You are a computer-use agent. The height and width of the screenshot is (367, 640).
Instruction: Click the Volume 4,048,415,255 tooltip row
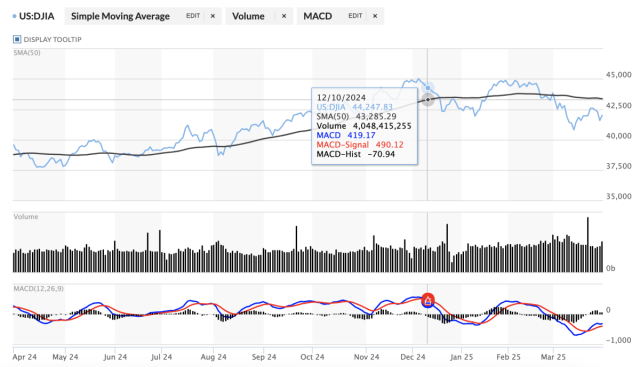coord(364,126)
